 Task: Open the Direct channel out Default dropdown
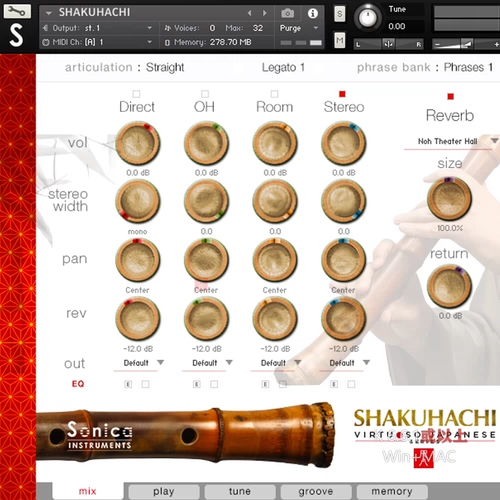[139, 363]
